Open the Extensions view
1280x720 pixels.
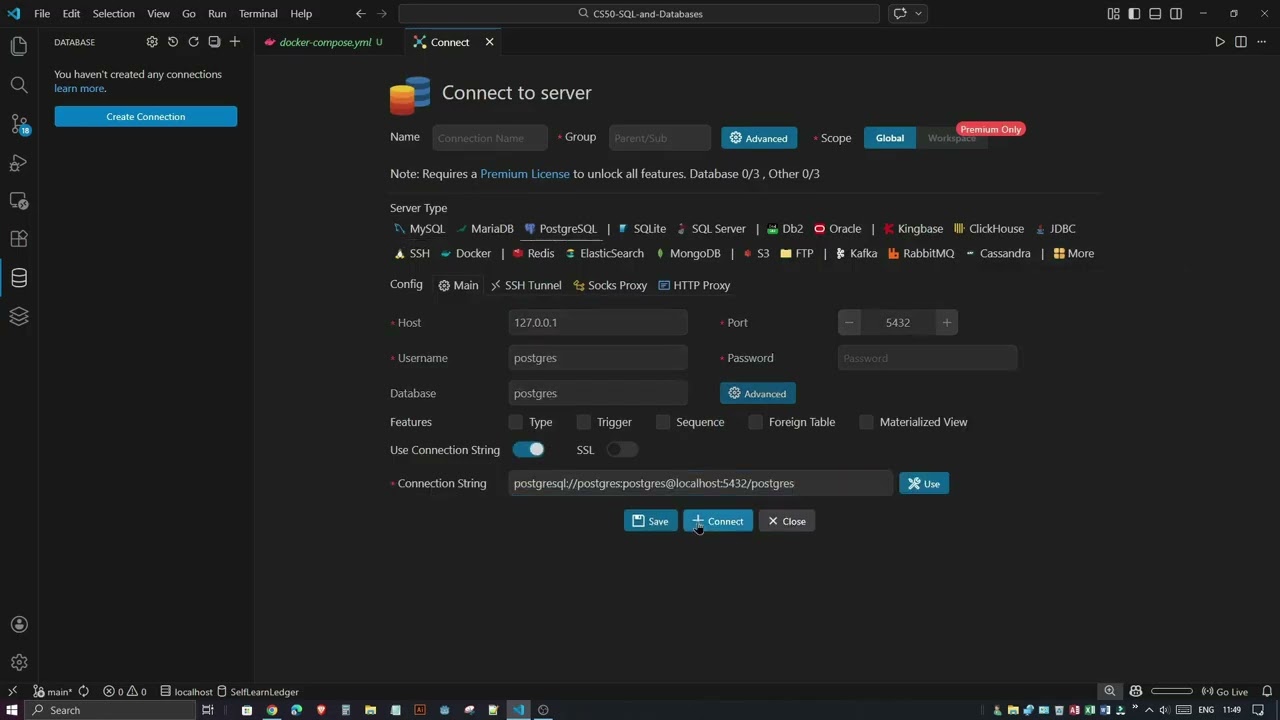[18, 239]
